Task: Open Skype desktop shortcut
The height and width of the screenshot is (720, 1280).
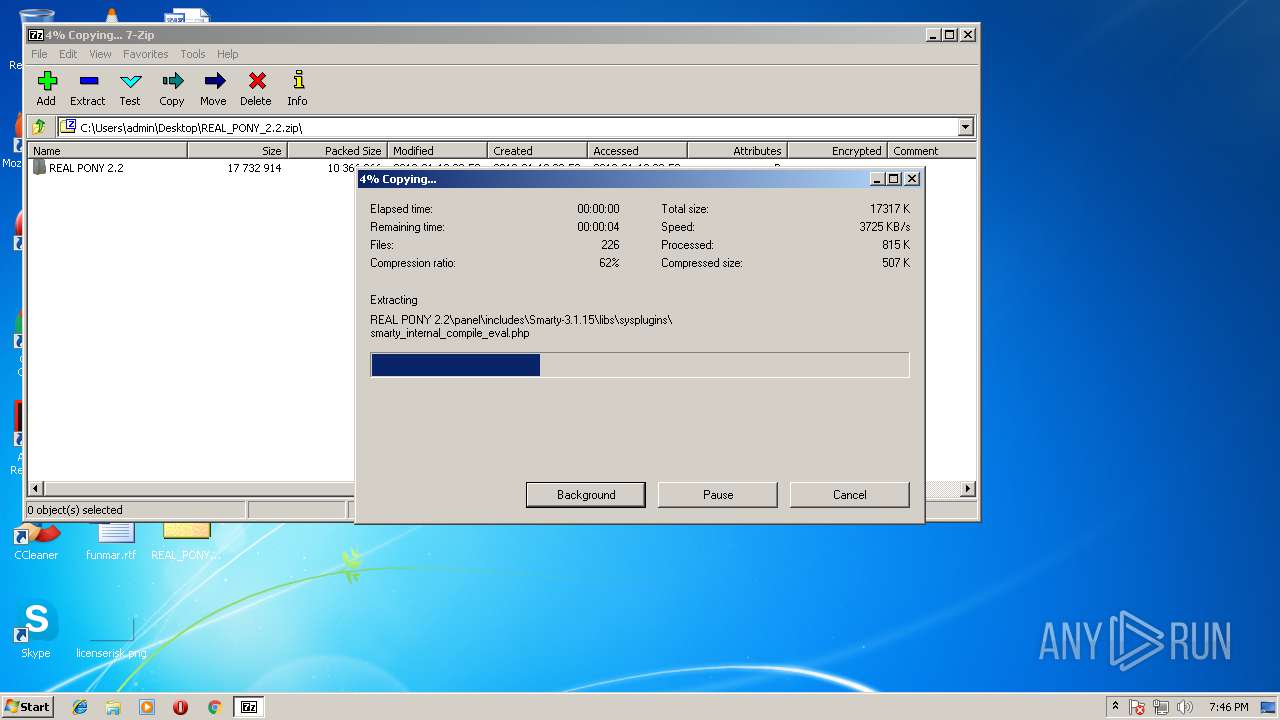Action: tap(36, 631)
